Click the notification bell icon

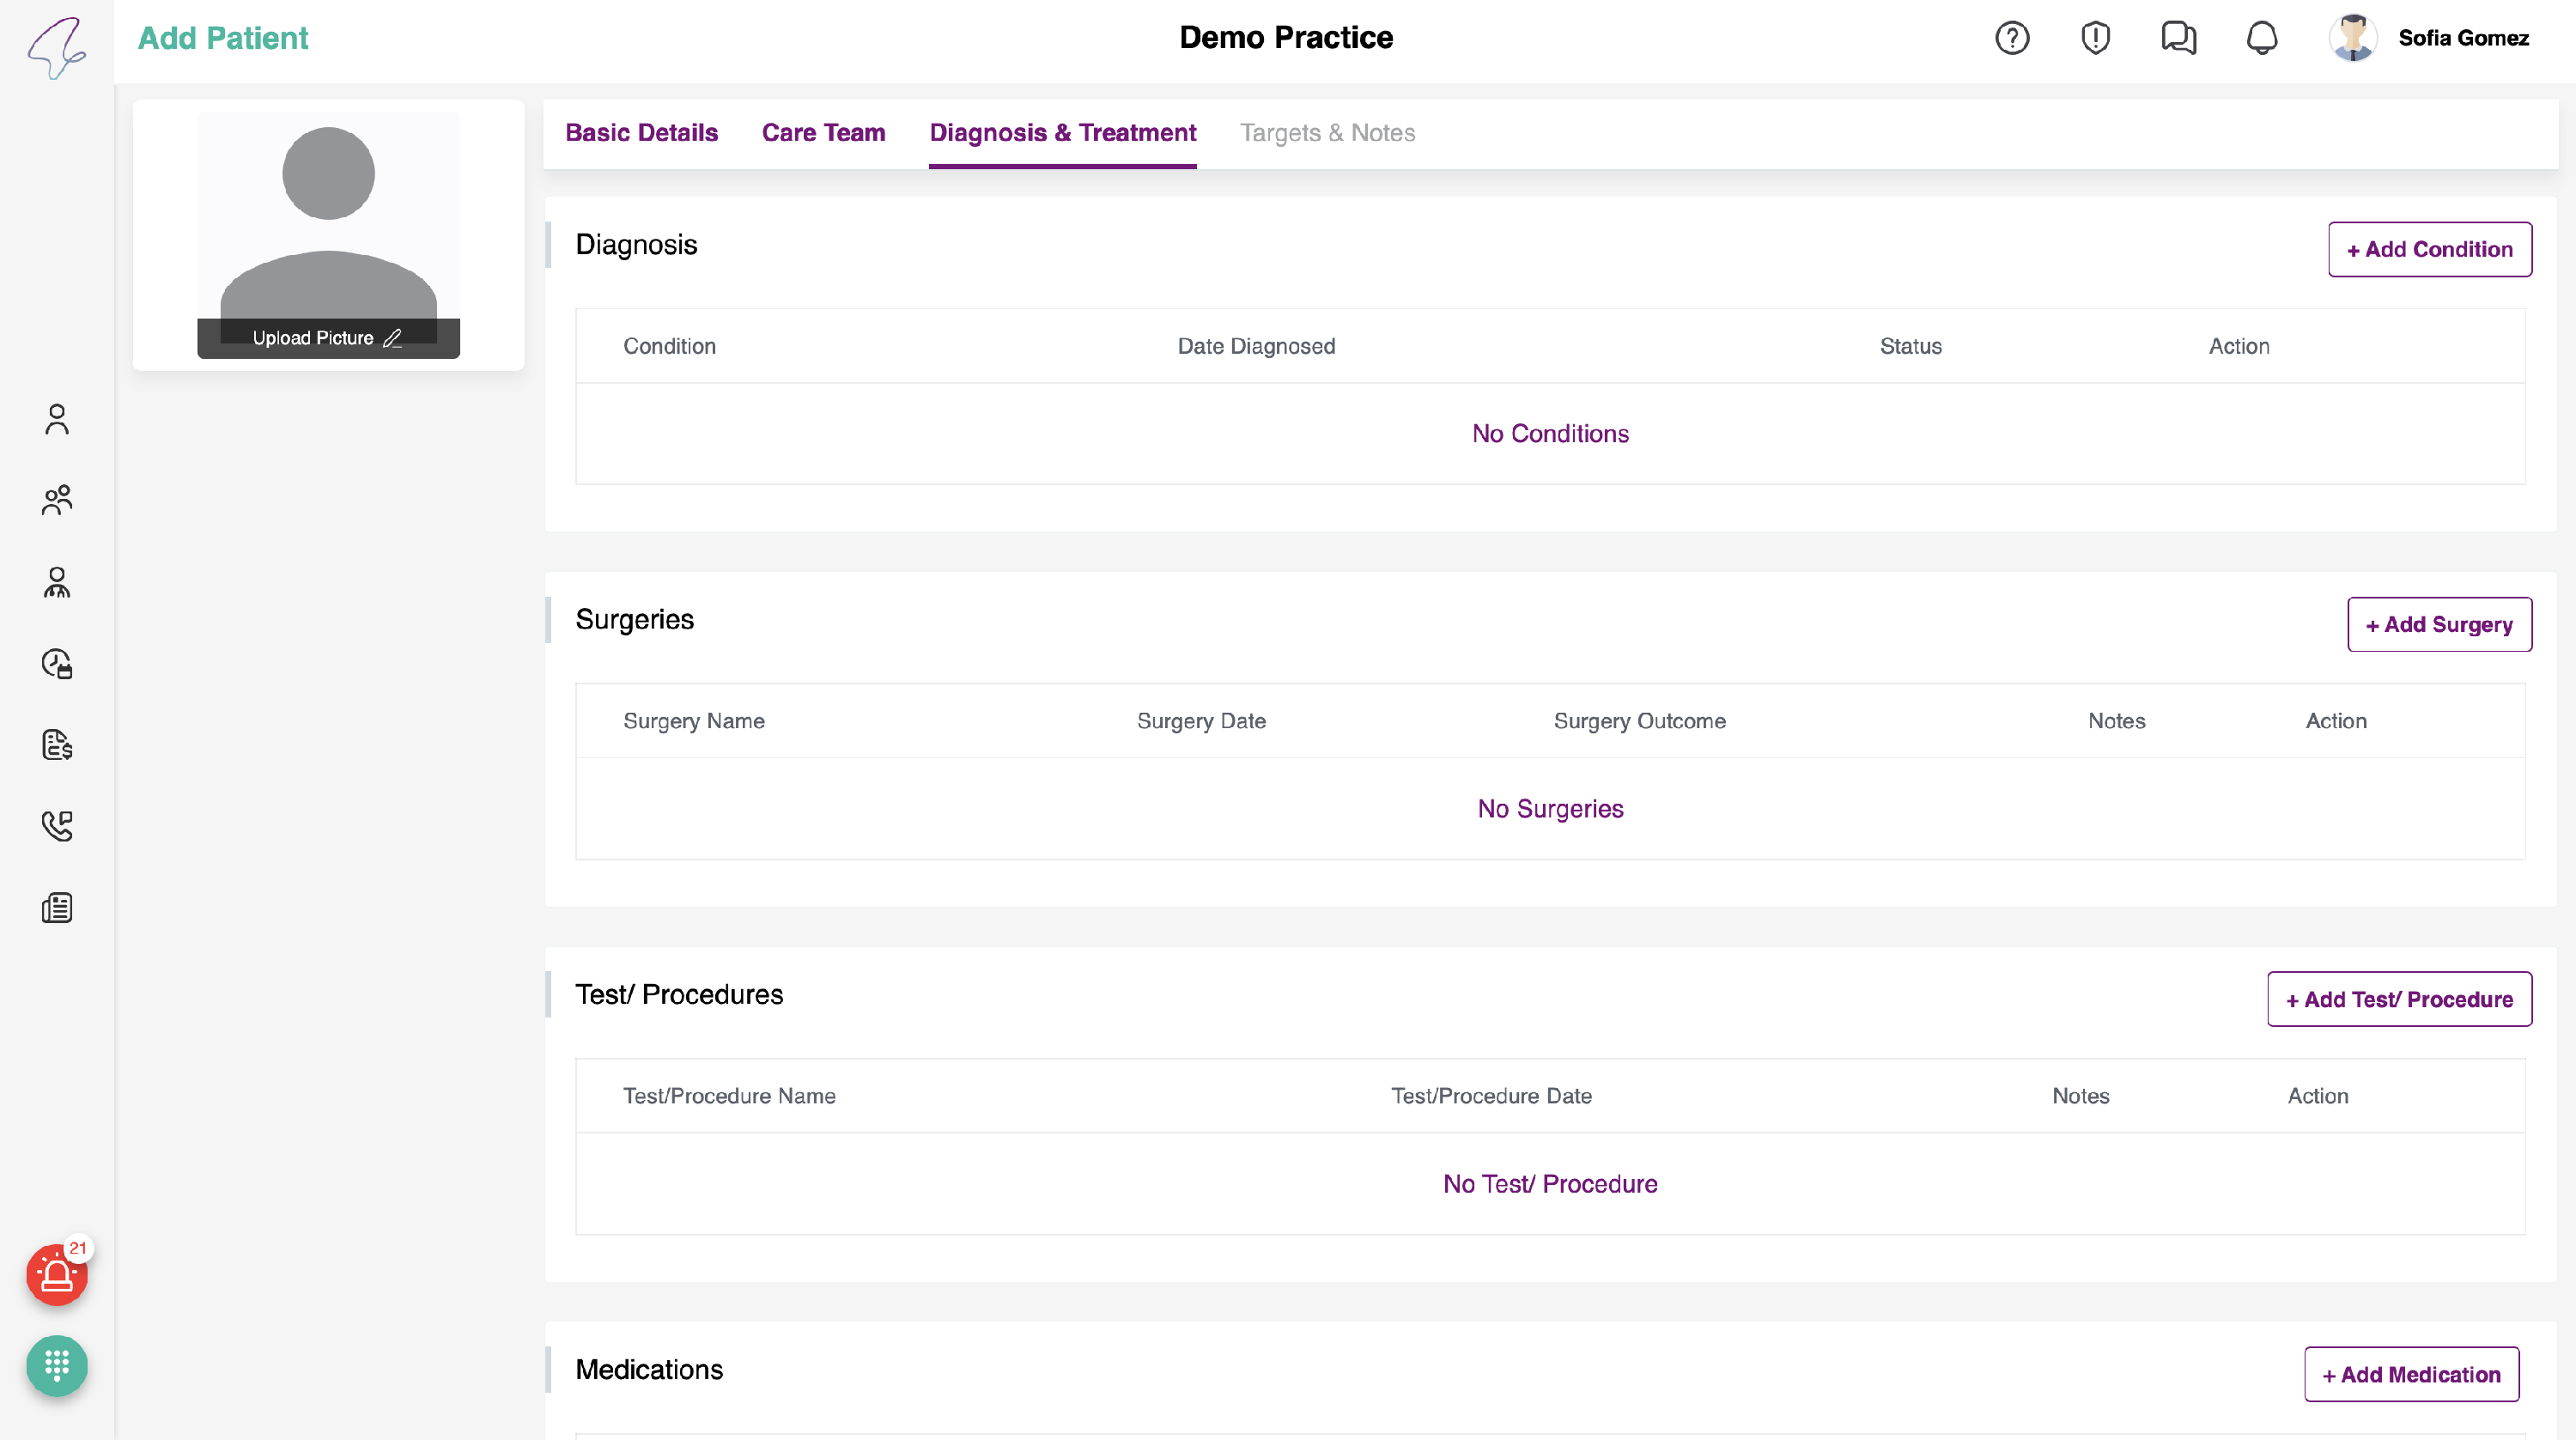click(2262, 38)
